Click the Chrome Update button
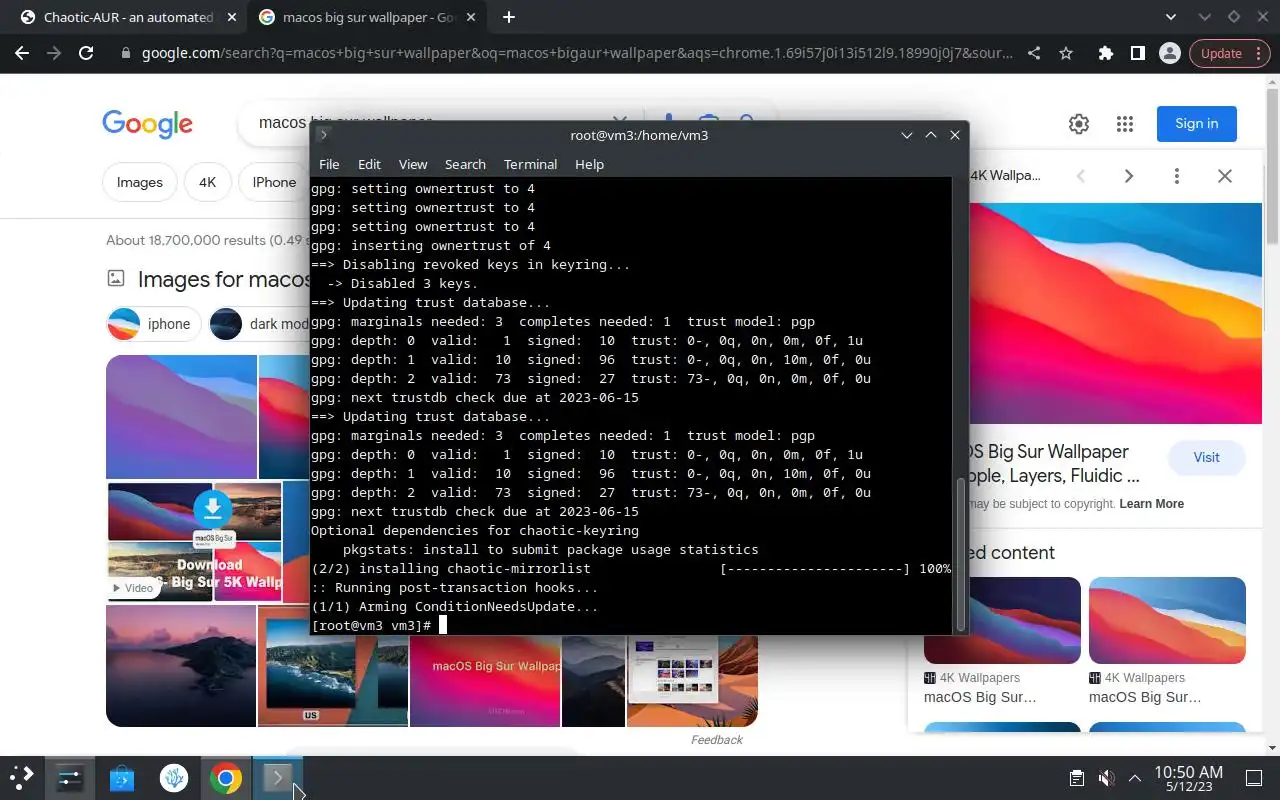The image size is (1280, 800). click(1221, 53)
